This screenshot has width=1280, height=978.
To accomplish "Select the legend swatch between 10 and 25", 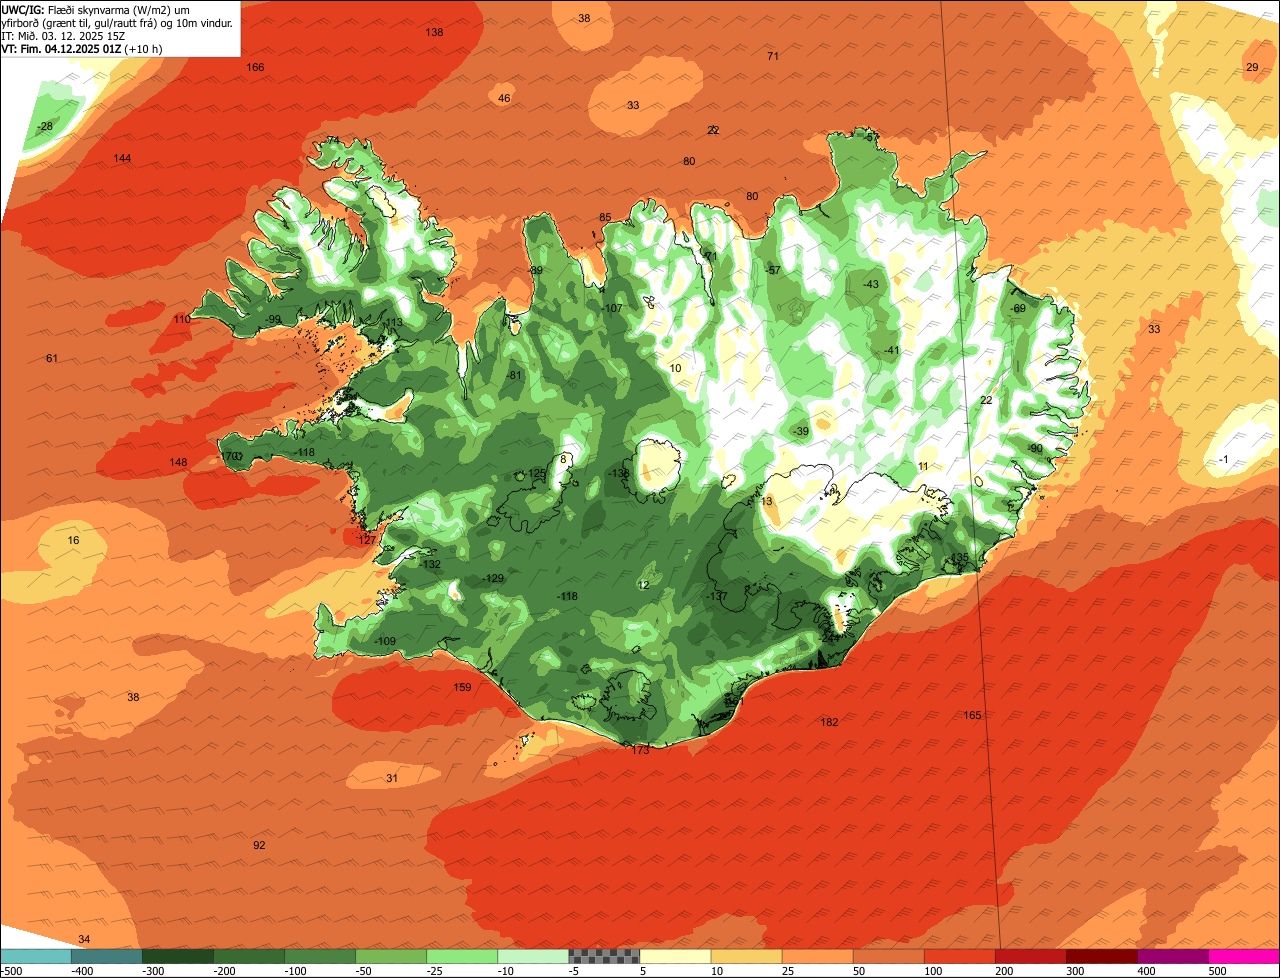I will 746,956.
